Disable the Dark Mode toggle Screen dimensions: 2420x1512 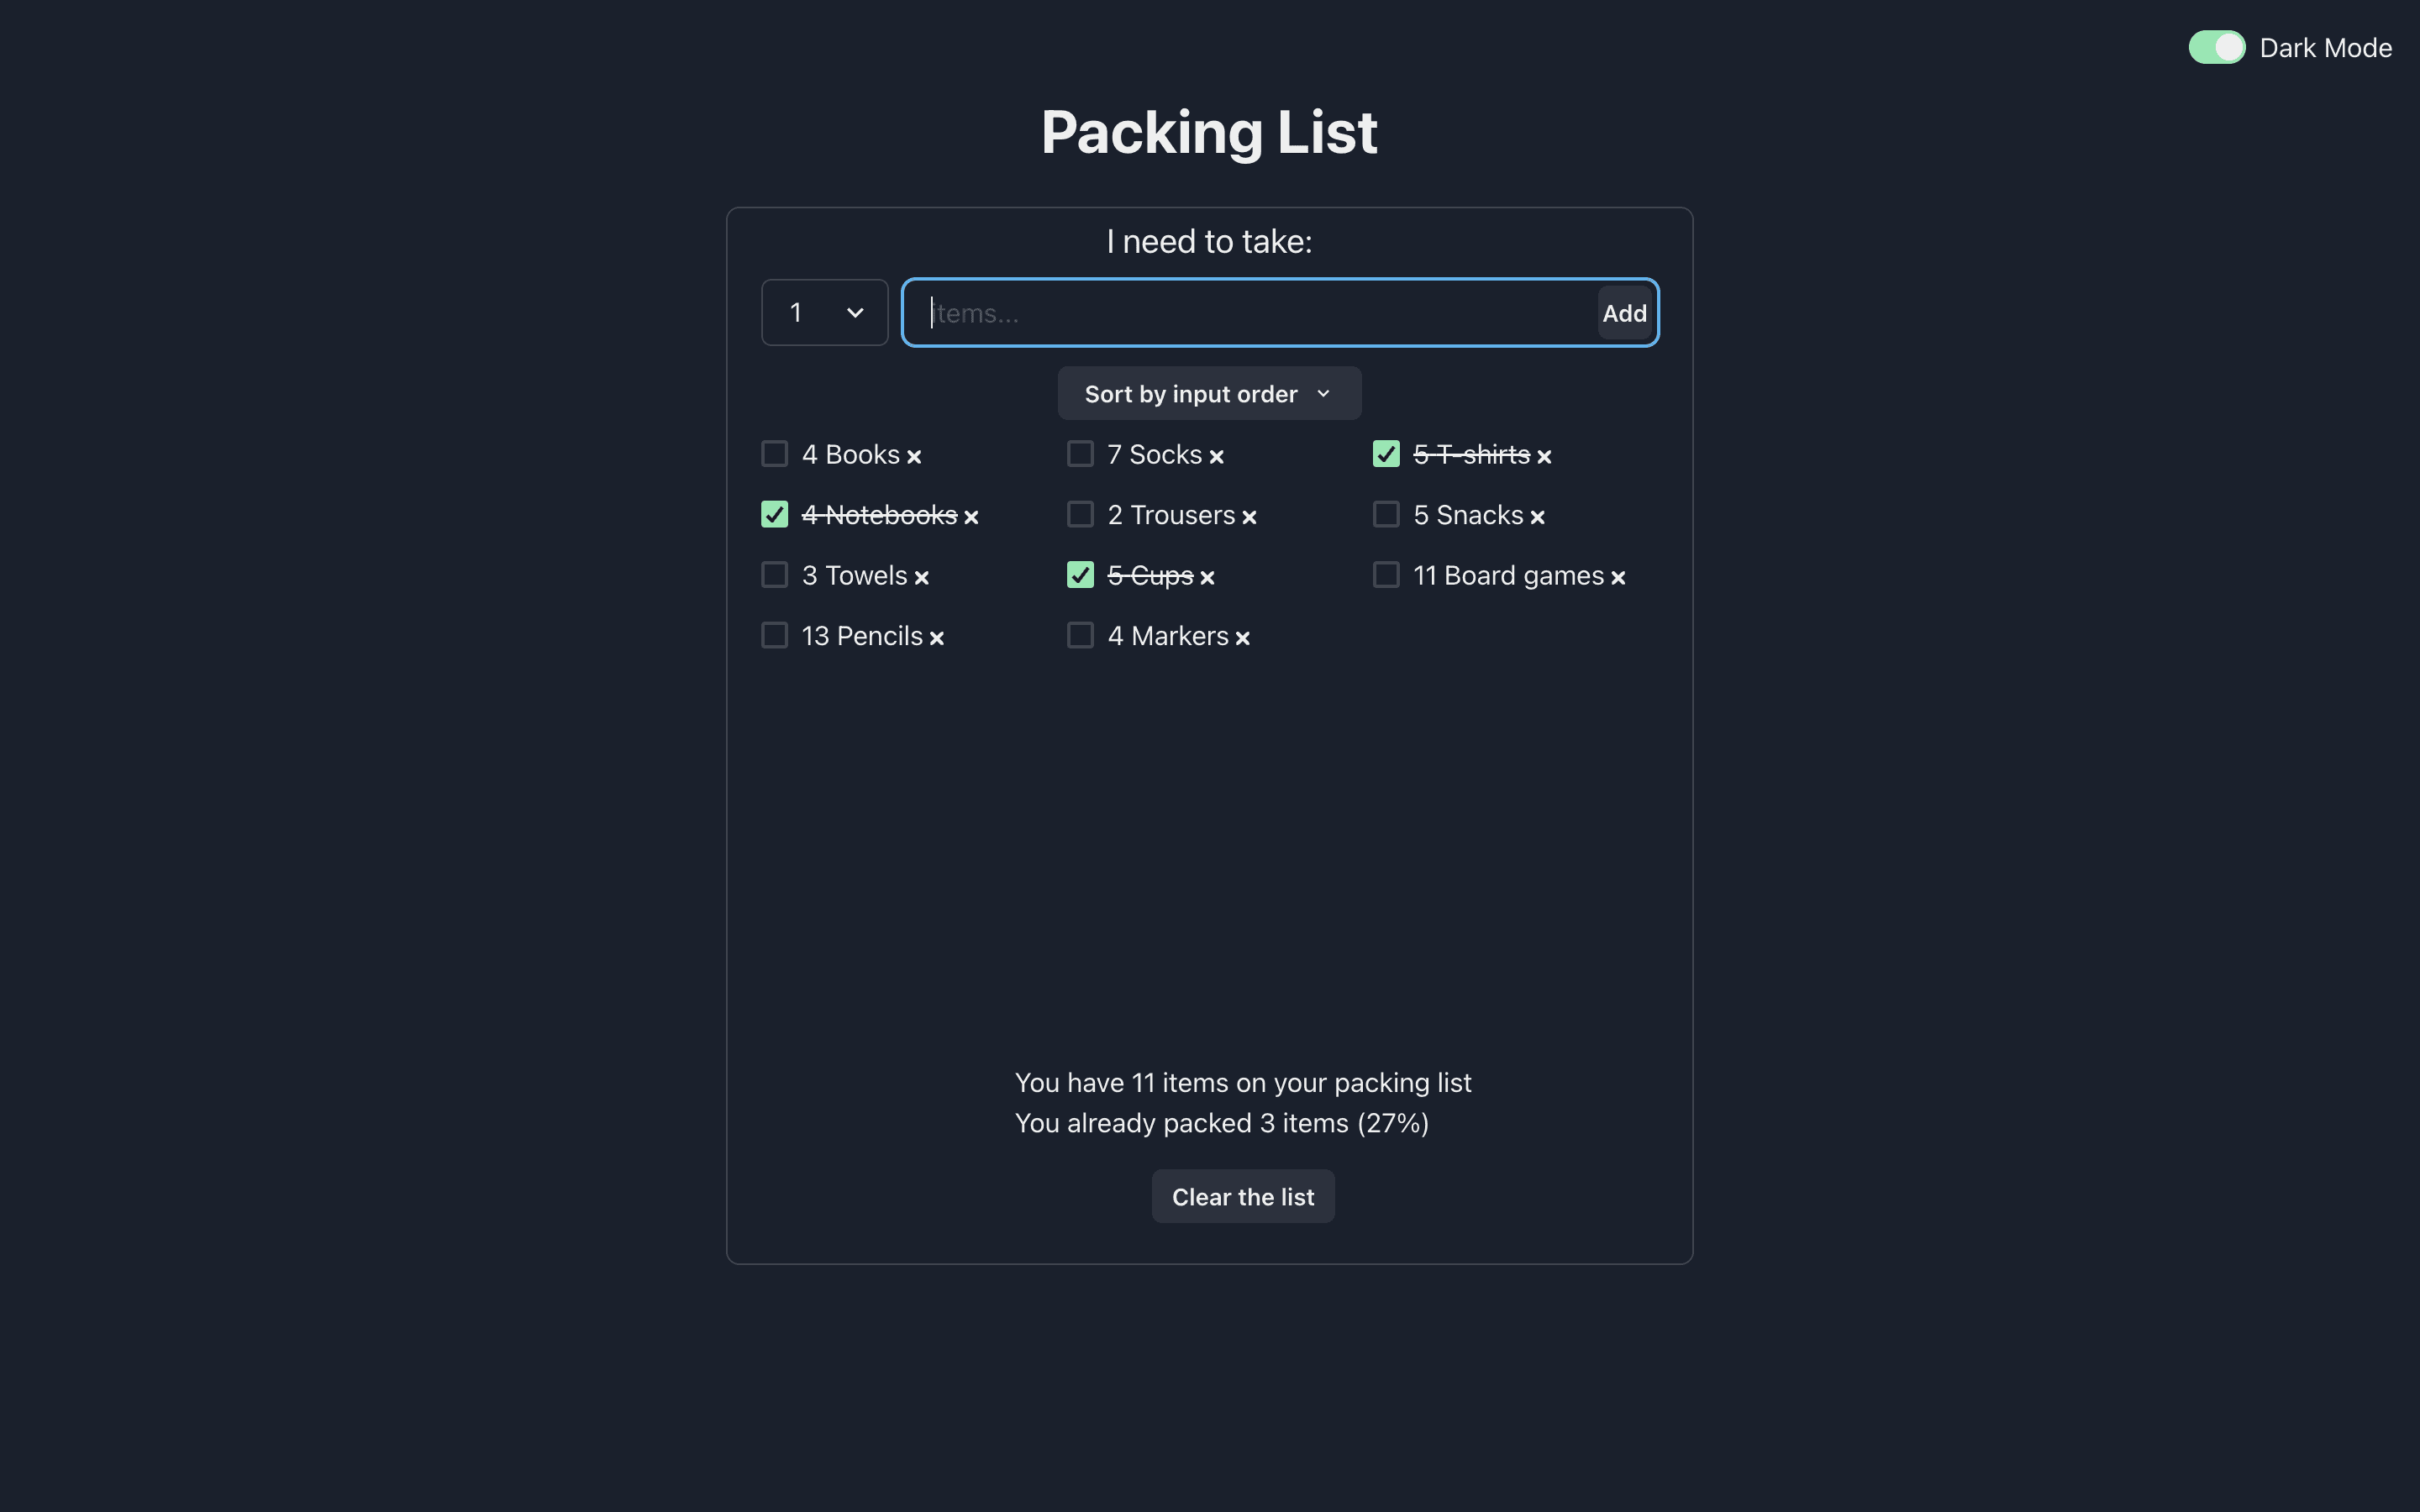coord(2216,45)
